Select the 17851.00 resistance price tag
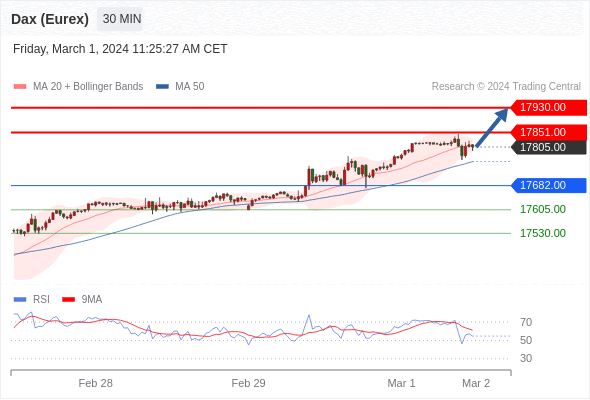The width and height of the screenshot is (590, 400). click(x=549, y=132)
